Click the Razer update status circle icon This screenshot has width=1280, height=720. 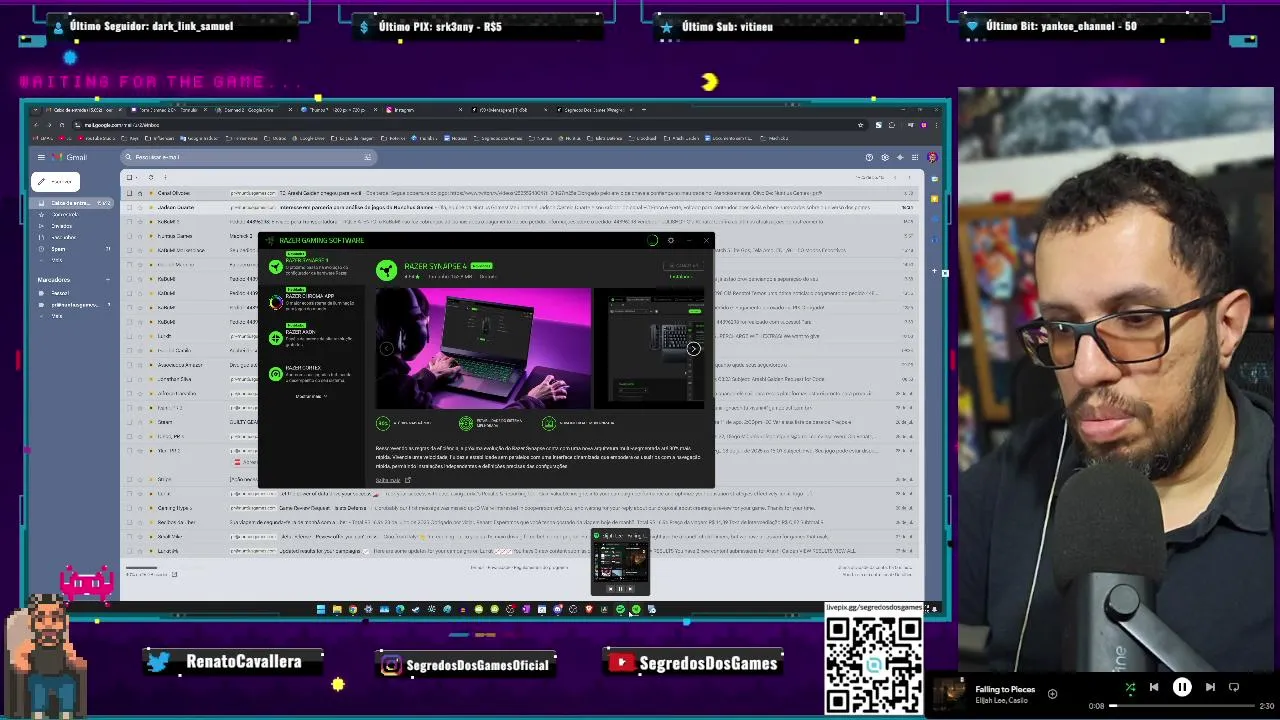pos(653,240)
